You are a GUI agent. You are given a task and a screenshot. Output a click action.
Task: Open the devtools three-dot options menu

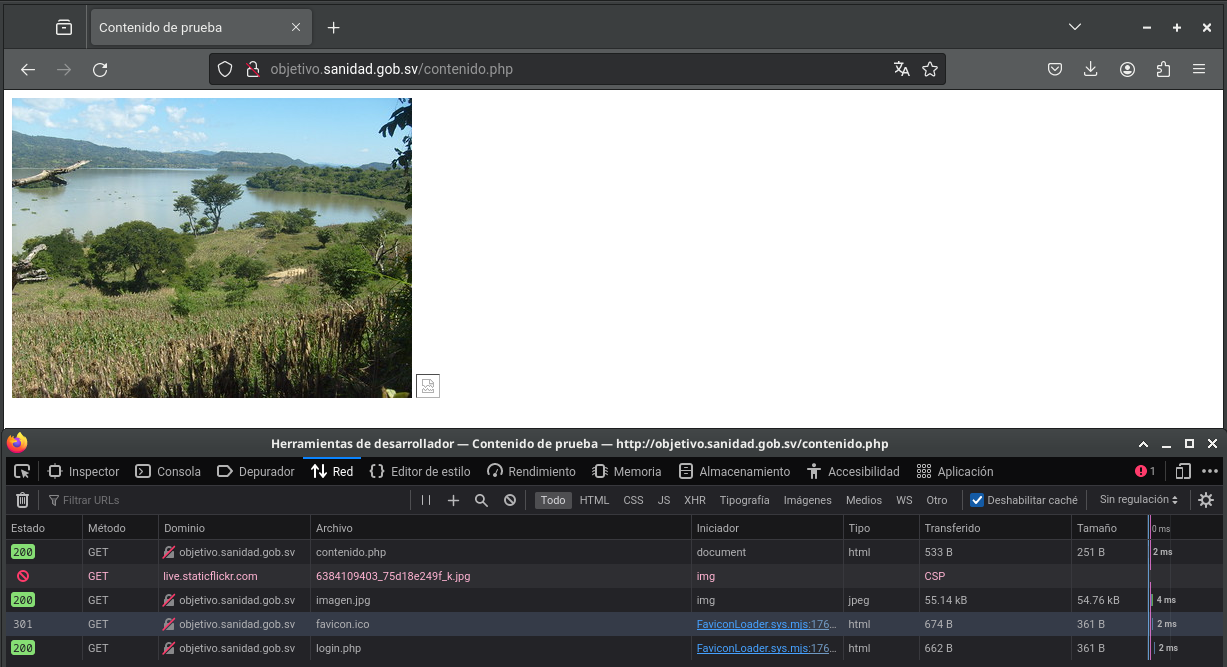click(1210, 471)
